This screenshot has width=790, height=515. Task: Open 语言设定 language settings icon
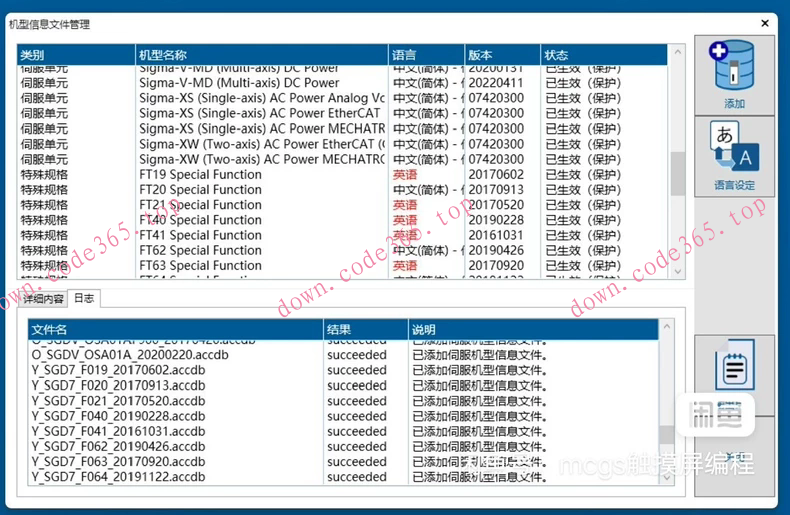(734, 157)
